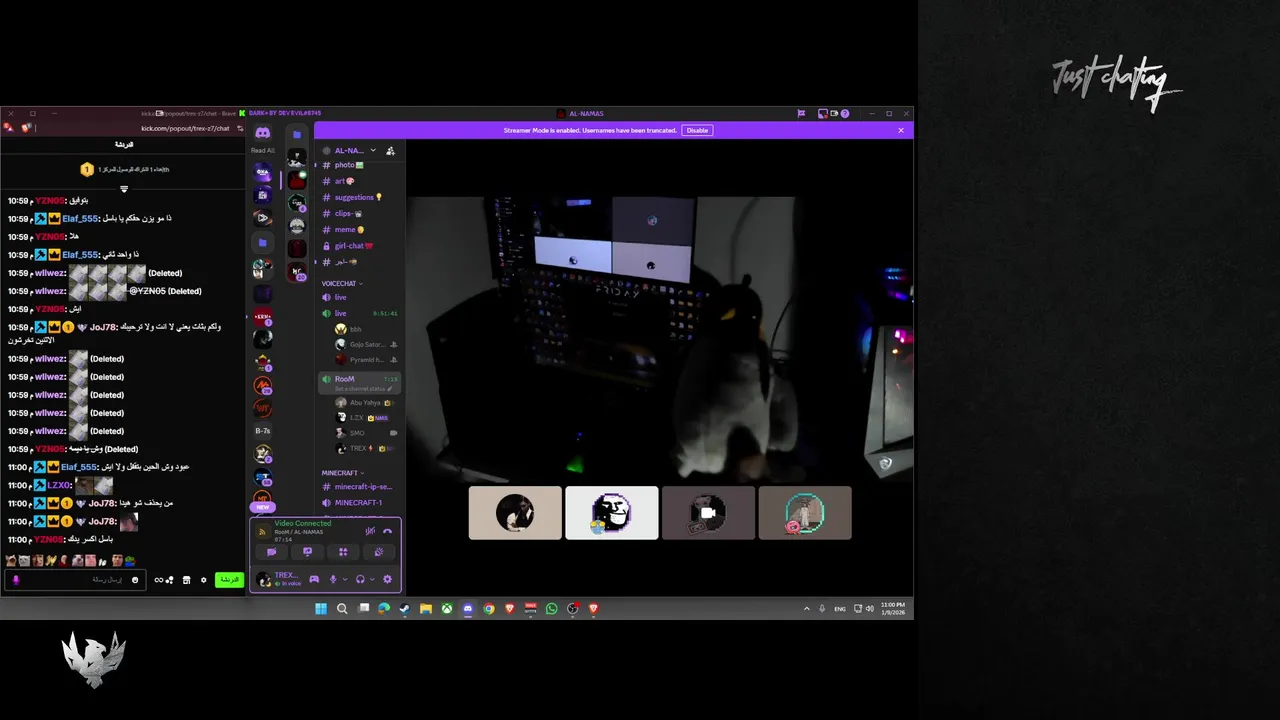Open Discord inbox icon in title bar
The image size is (1280, 720).
[821, 113]
